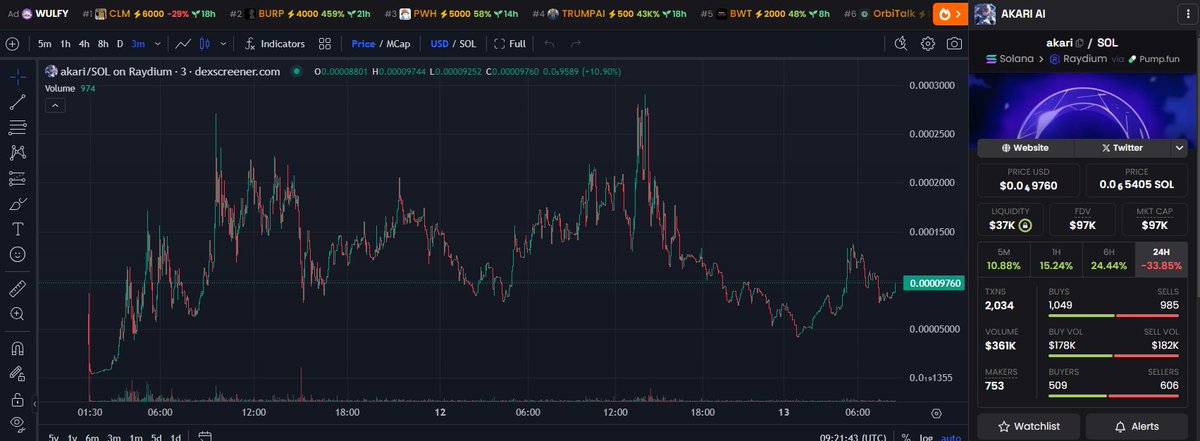This screenshot has width=1200, height=441.
Task: Select the D daily timeframe
Action: [120, 44]
